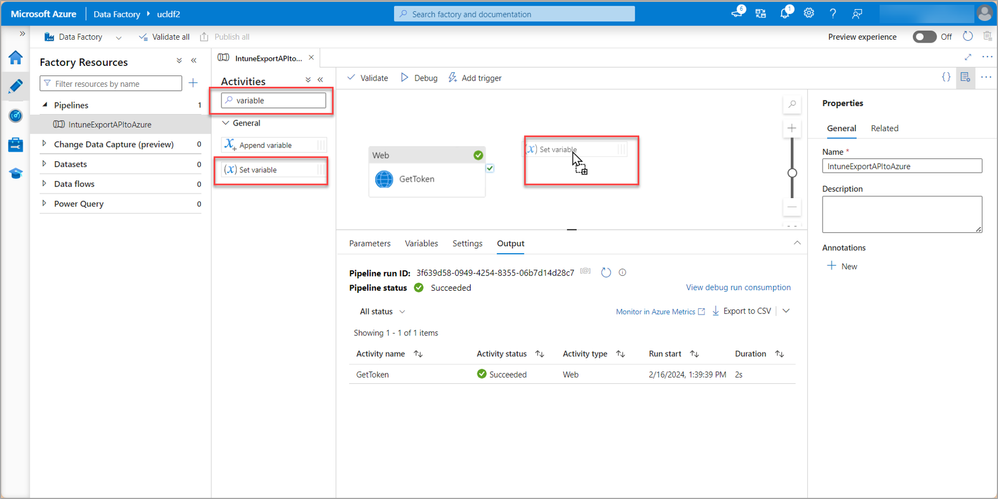Open the Related tab in Properties
Image resolution: width=998 pixels, height=499 pixels.
885,128
